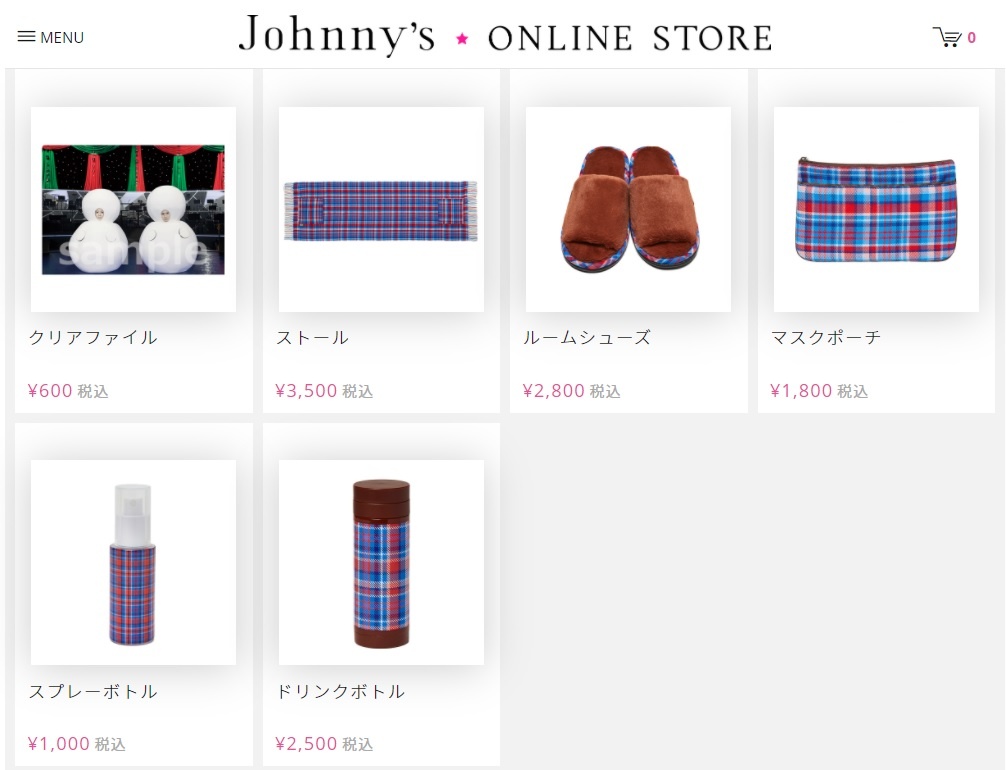Open the plaid drink bottle image
Viewport: 1006px width, 770px height.
(x=381, y=562)
